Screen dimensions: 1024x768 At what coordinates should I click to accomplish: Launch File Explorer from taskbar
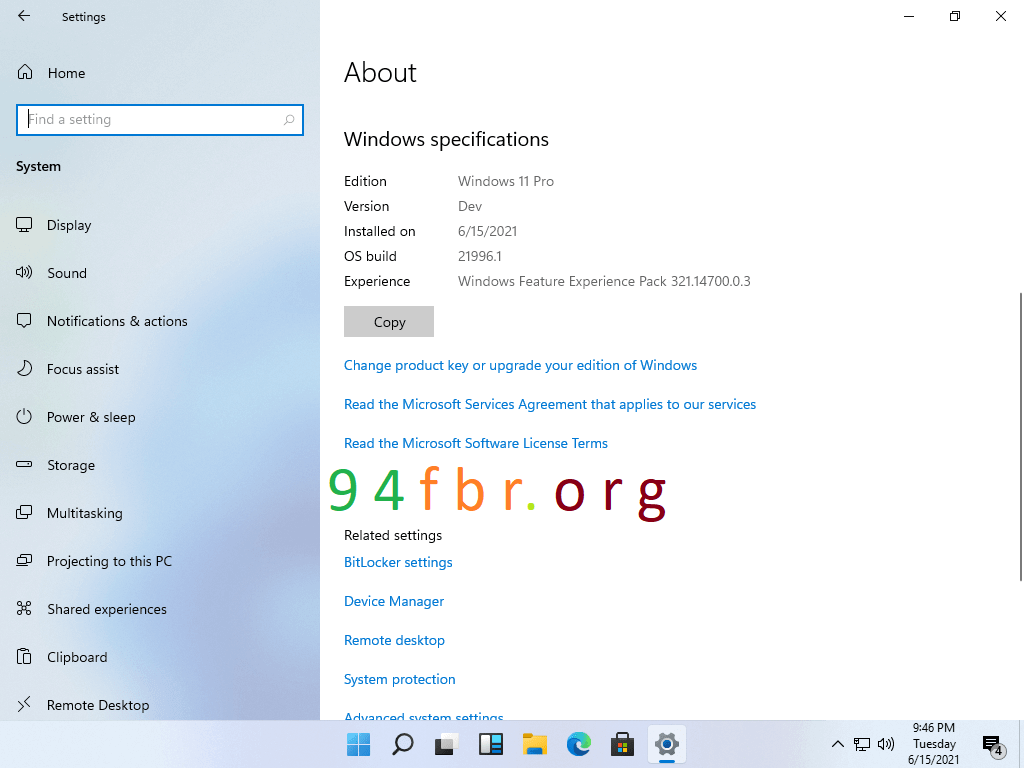coord(535,744)
